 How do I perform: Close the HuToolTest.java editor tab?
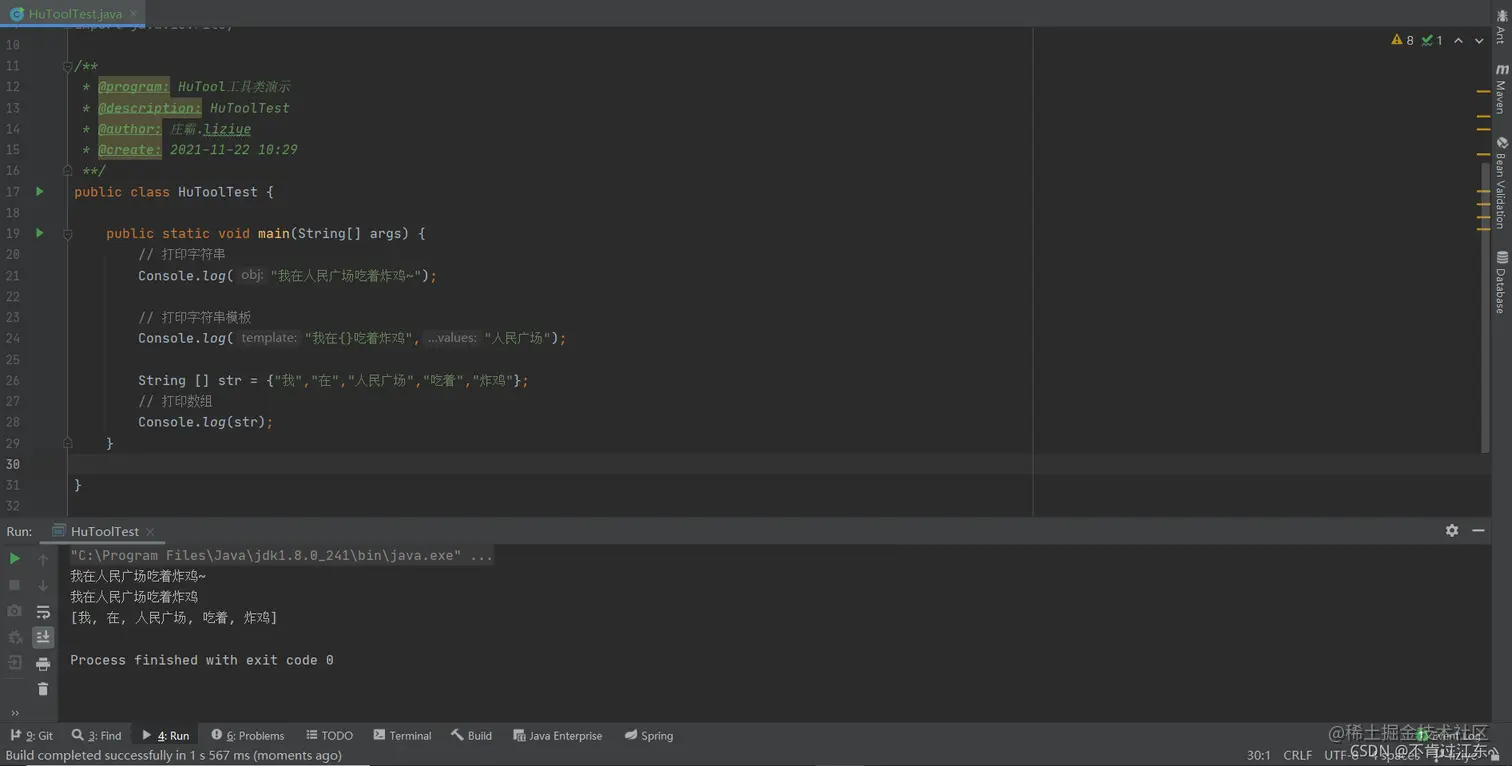pos(134,14)
